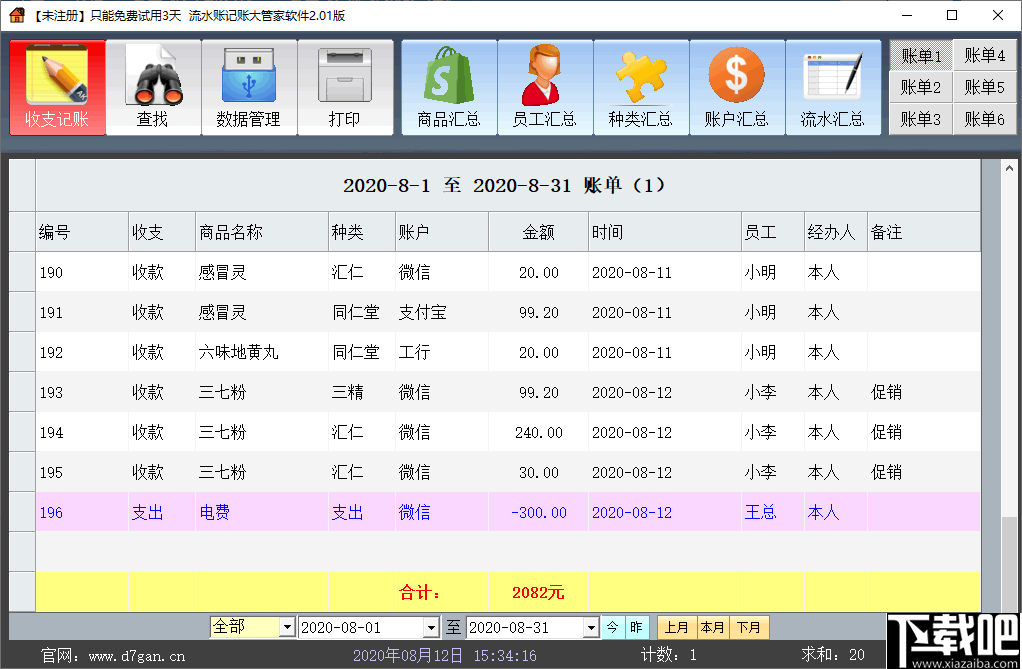The height and width of the screenshot is (669, 1022).
Task: Click the 今 (today) button
Action: pos(612,627)
